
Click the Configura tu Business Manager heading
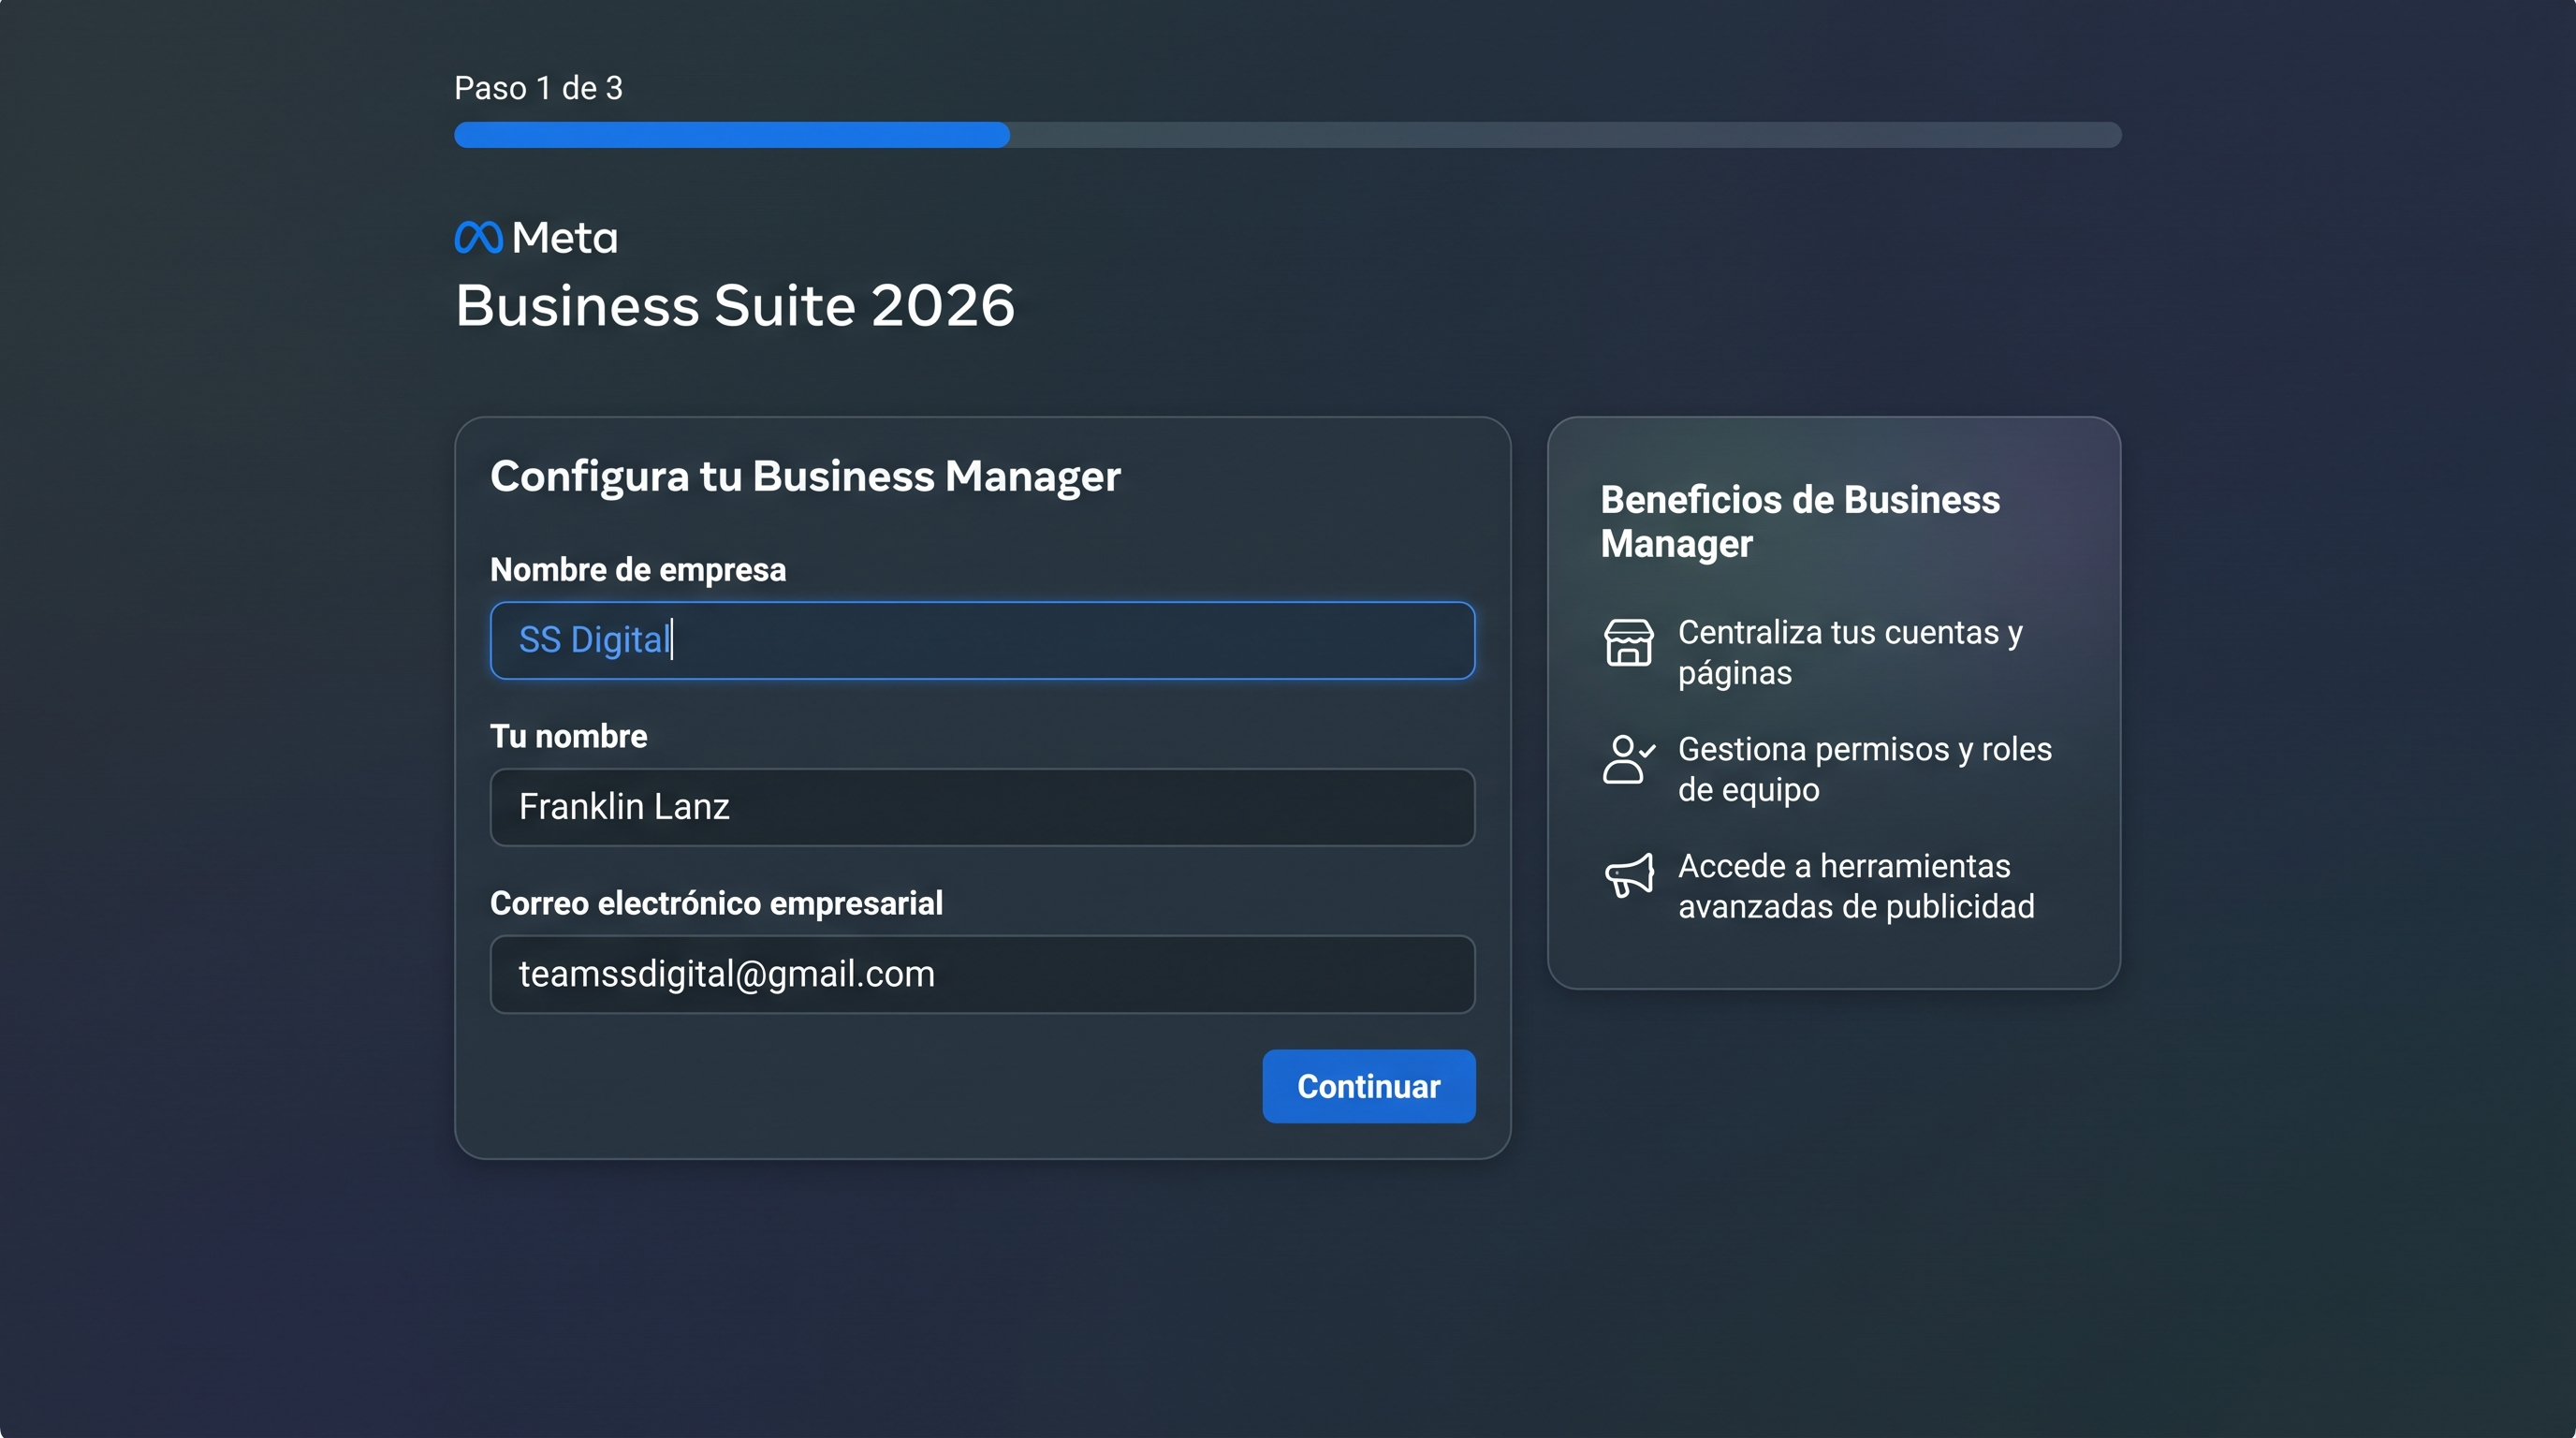coord(805,476)
